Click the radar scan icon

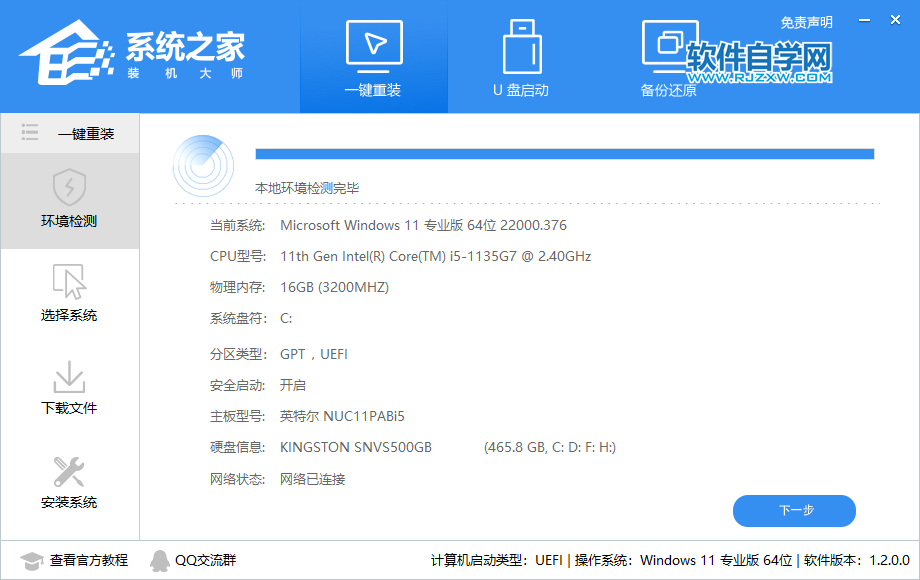tap(203, 165)
